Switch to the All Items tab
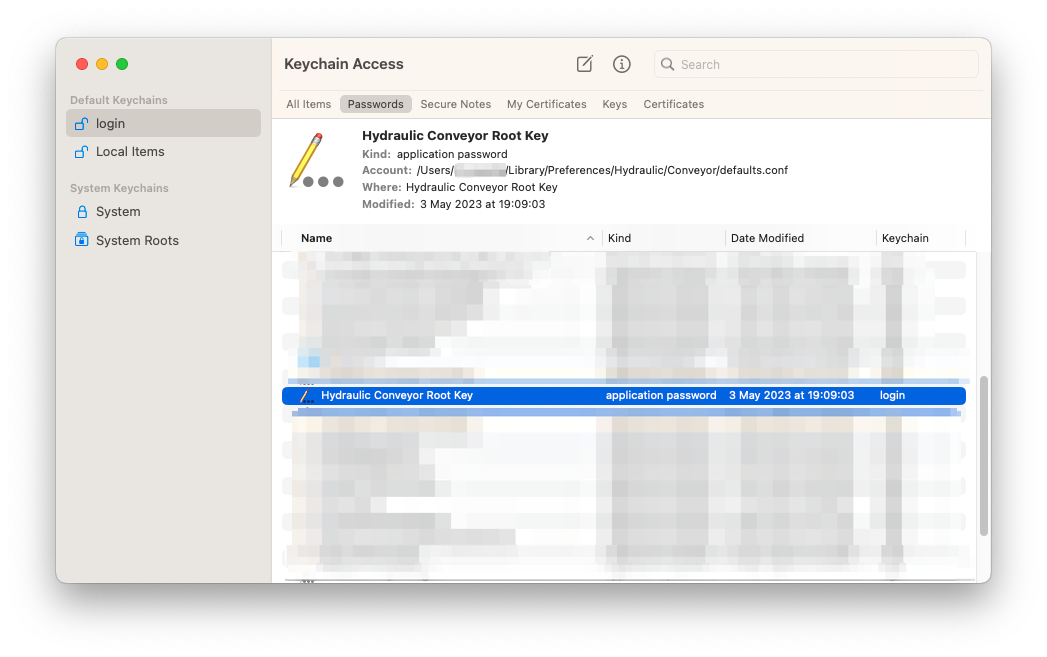The width and height of the screenshot is (1047, 657). pyautogui.click(x=308, y=104)
